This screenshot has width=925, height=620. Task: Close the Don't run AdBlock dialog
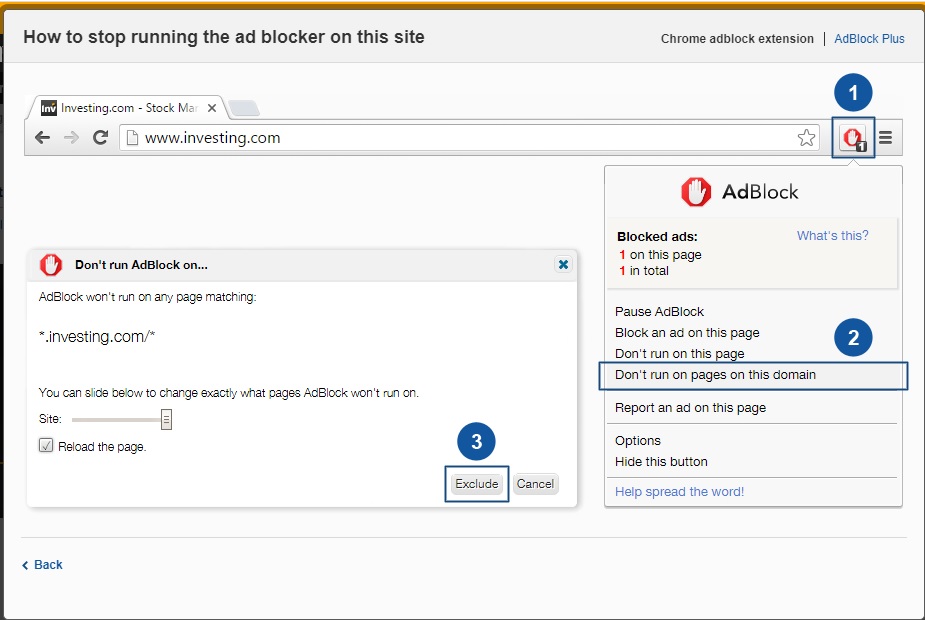pyautogui.click(x=563, y=264)
